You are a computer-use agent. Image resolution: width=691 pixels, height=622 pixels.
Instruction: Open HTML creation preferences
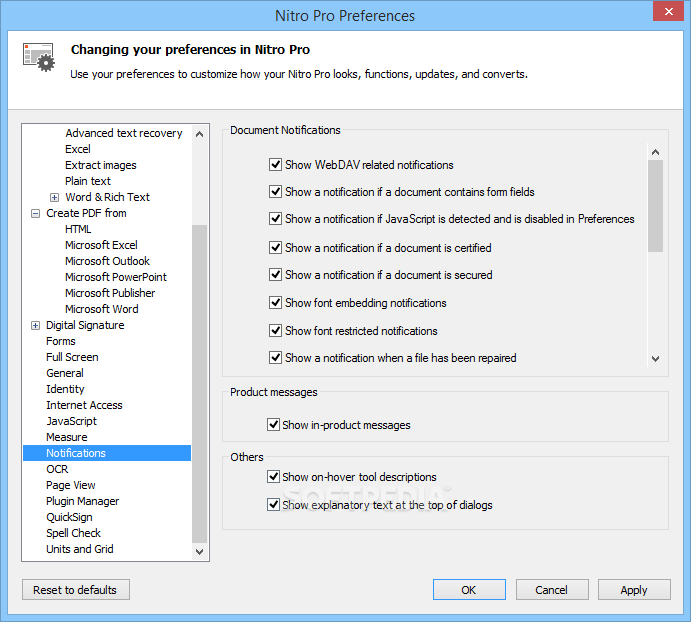(78, 229)
